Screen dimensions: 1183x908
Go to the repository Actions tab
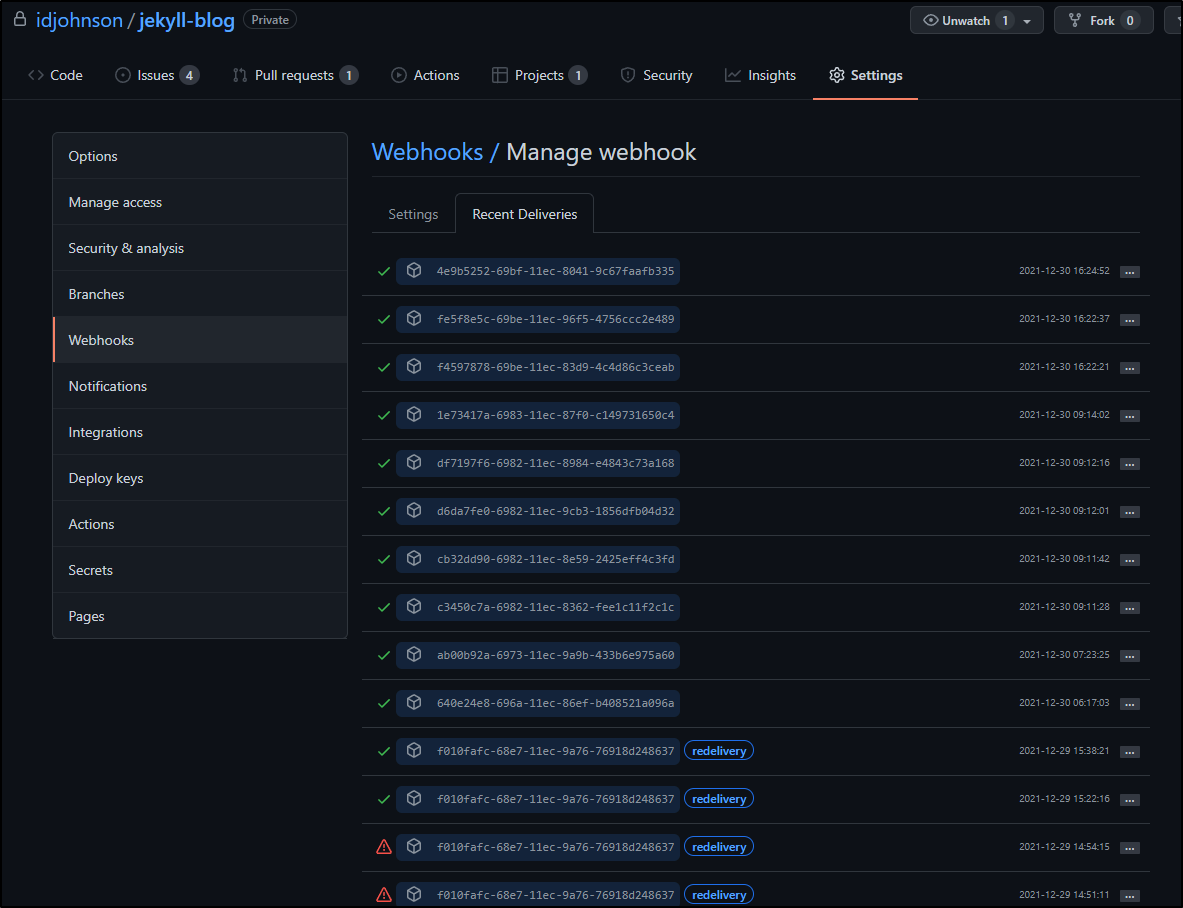tap(425, 75)
